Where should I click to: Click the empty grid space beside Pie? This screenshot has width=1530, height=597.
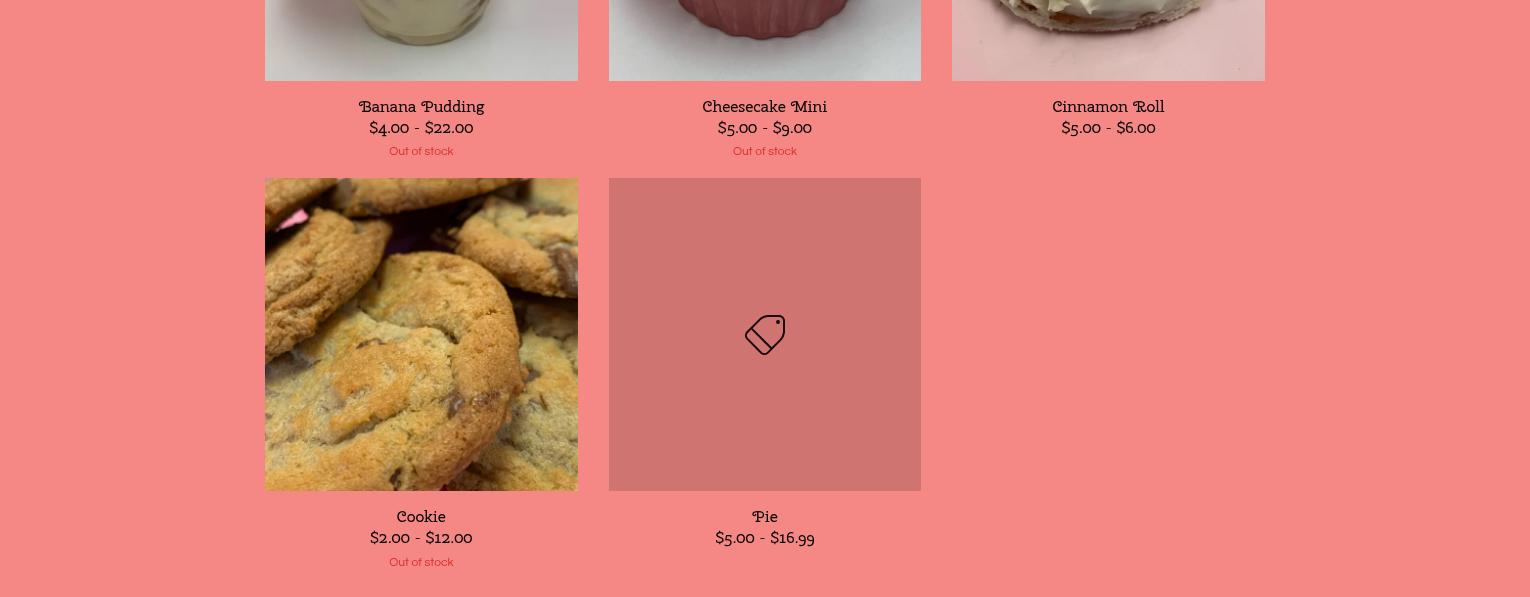1108,334
